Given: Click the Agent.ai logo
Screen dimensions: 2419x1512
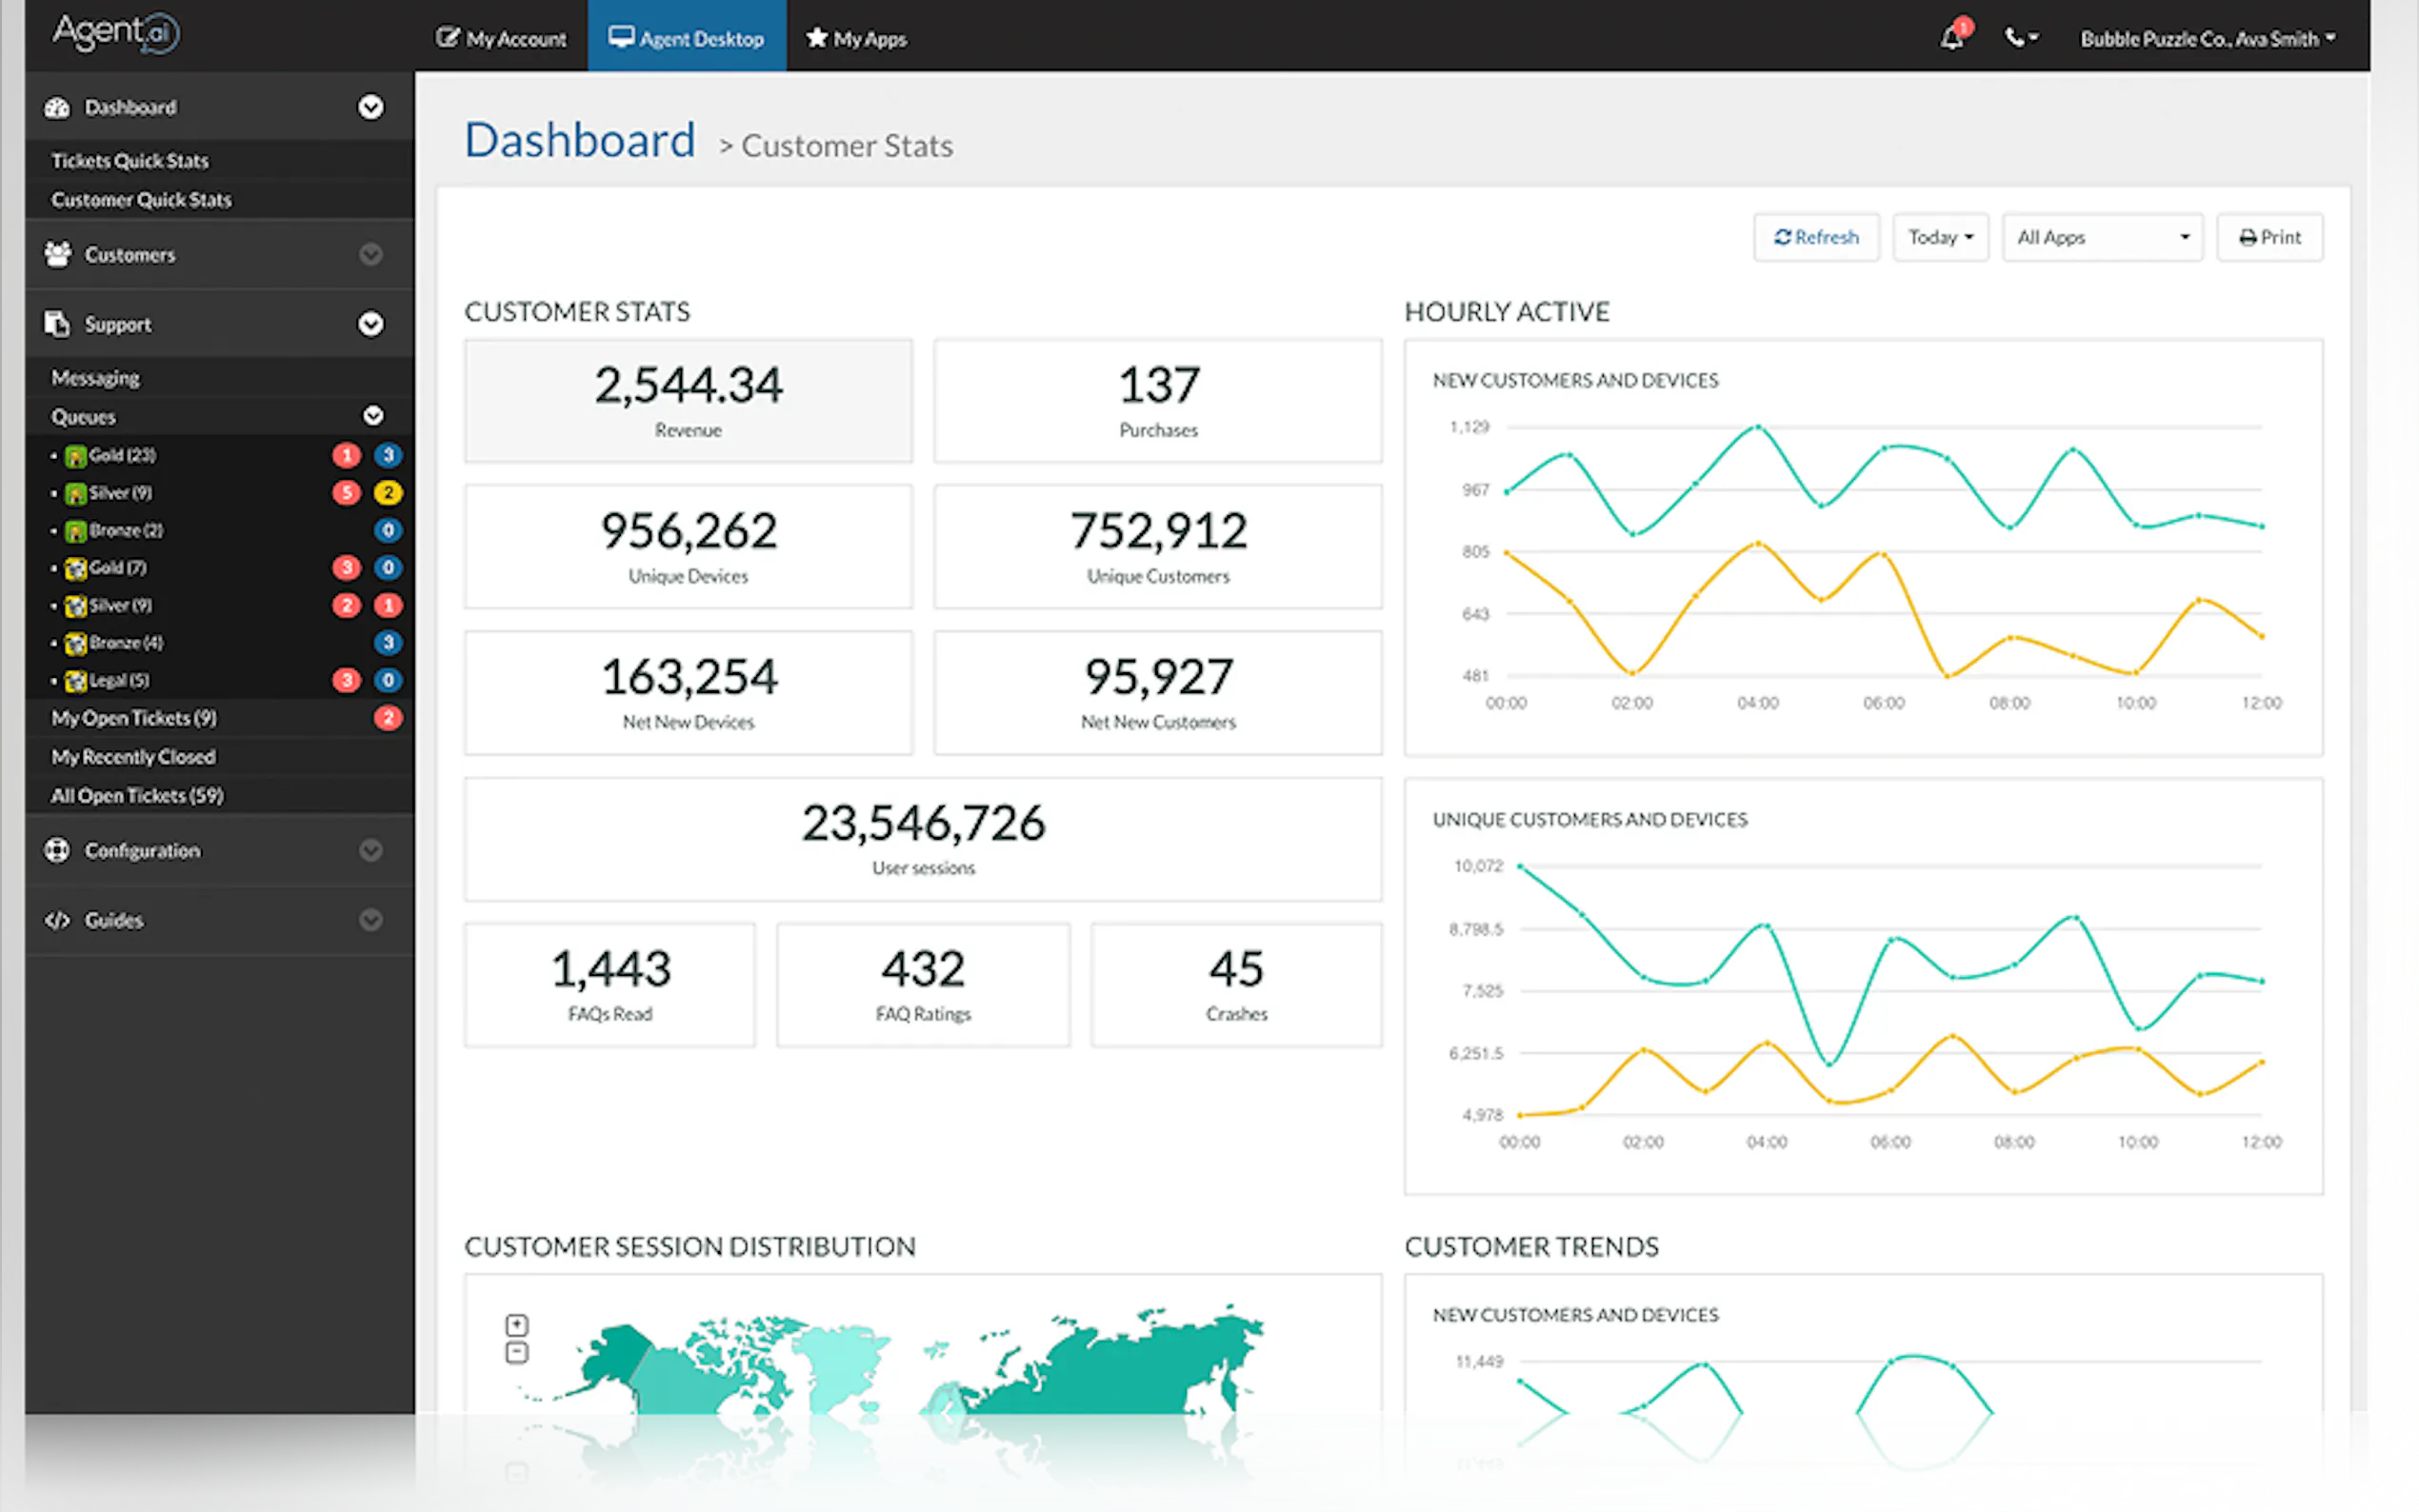Looking at the screenshot, I should (x=115, y=32).
